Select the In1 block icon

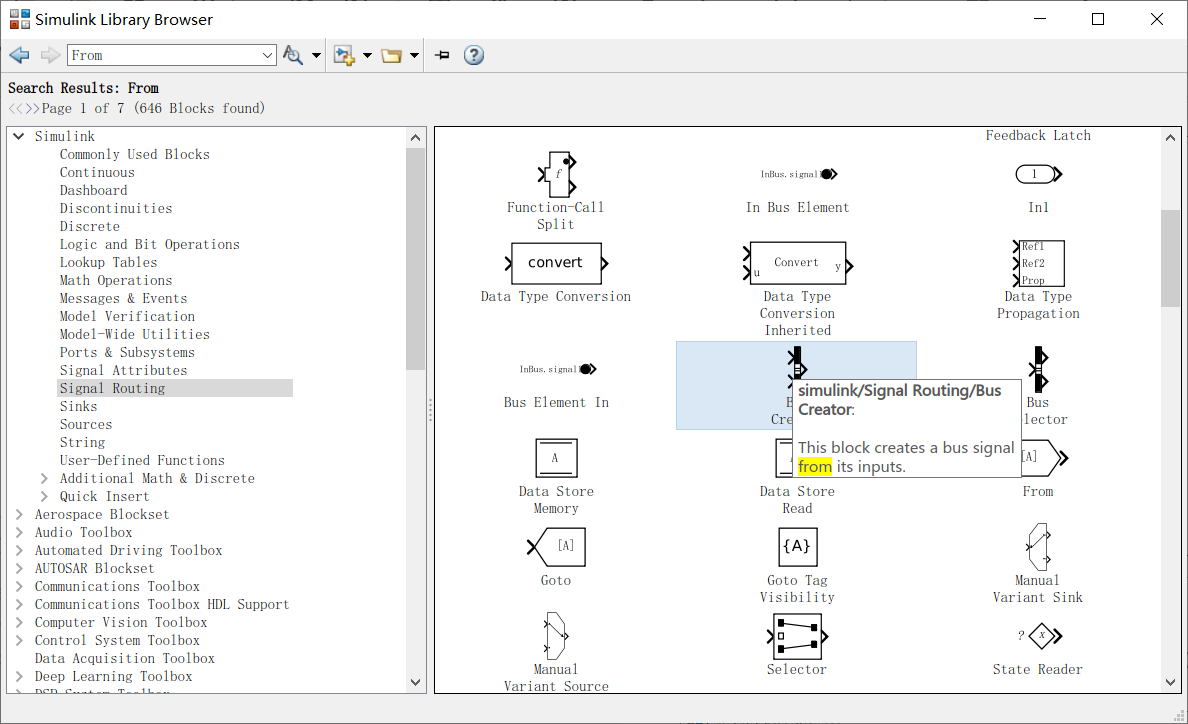pyautogui.click(x=1039, y=174)
